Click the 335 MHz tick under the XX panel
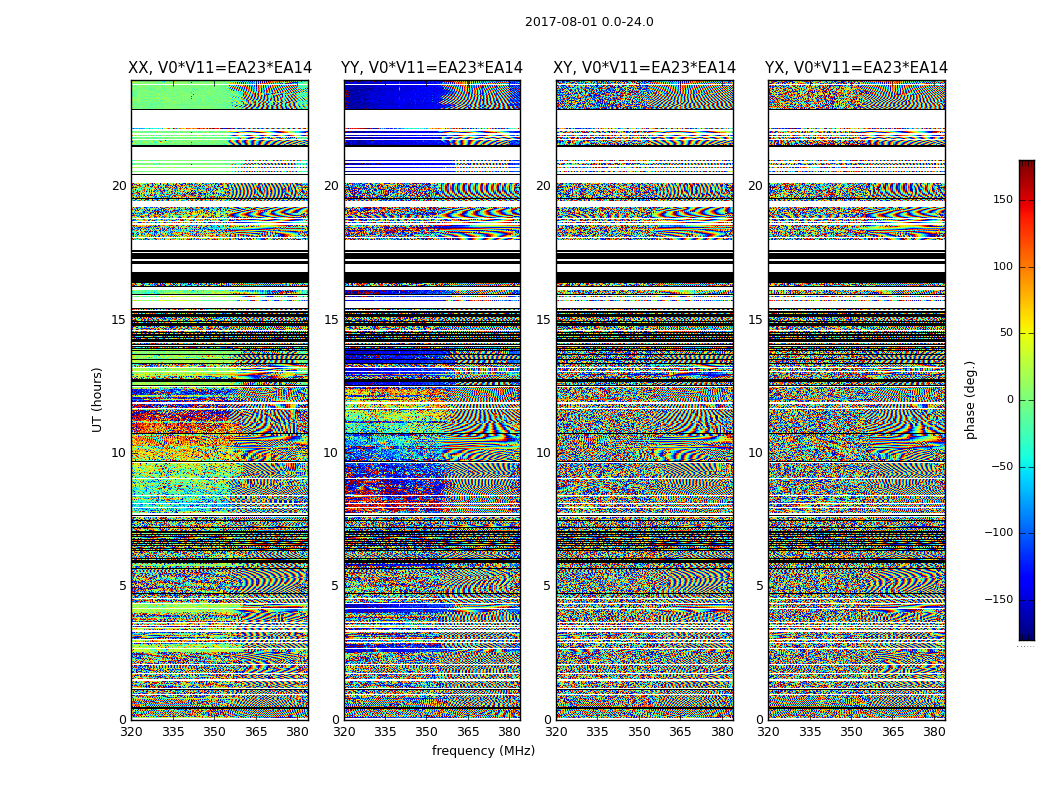The height and width of the screenshot is (800, 1050). [173, 732]
